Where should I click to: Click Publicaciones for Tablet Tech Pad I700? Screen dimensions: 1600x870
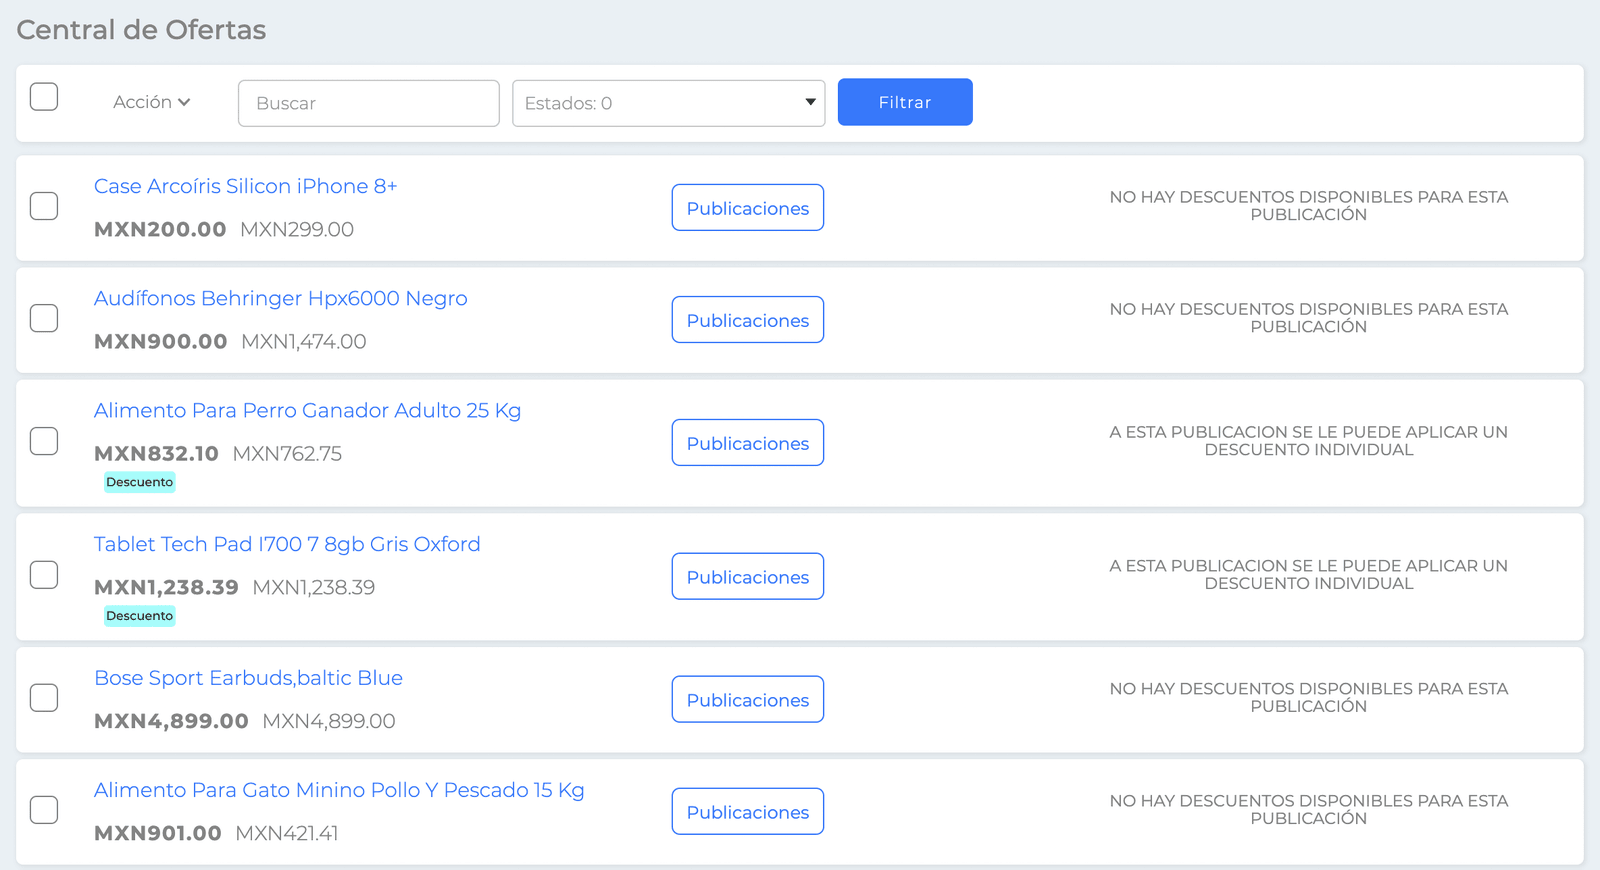coord(748,576)
